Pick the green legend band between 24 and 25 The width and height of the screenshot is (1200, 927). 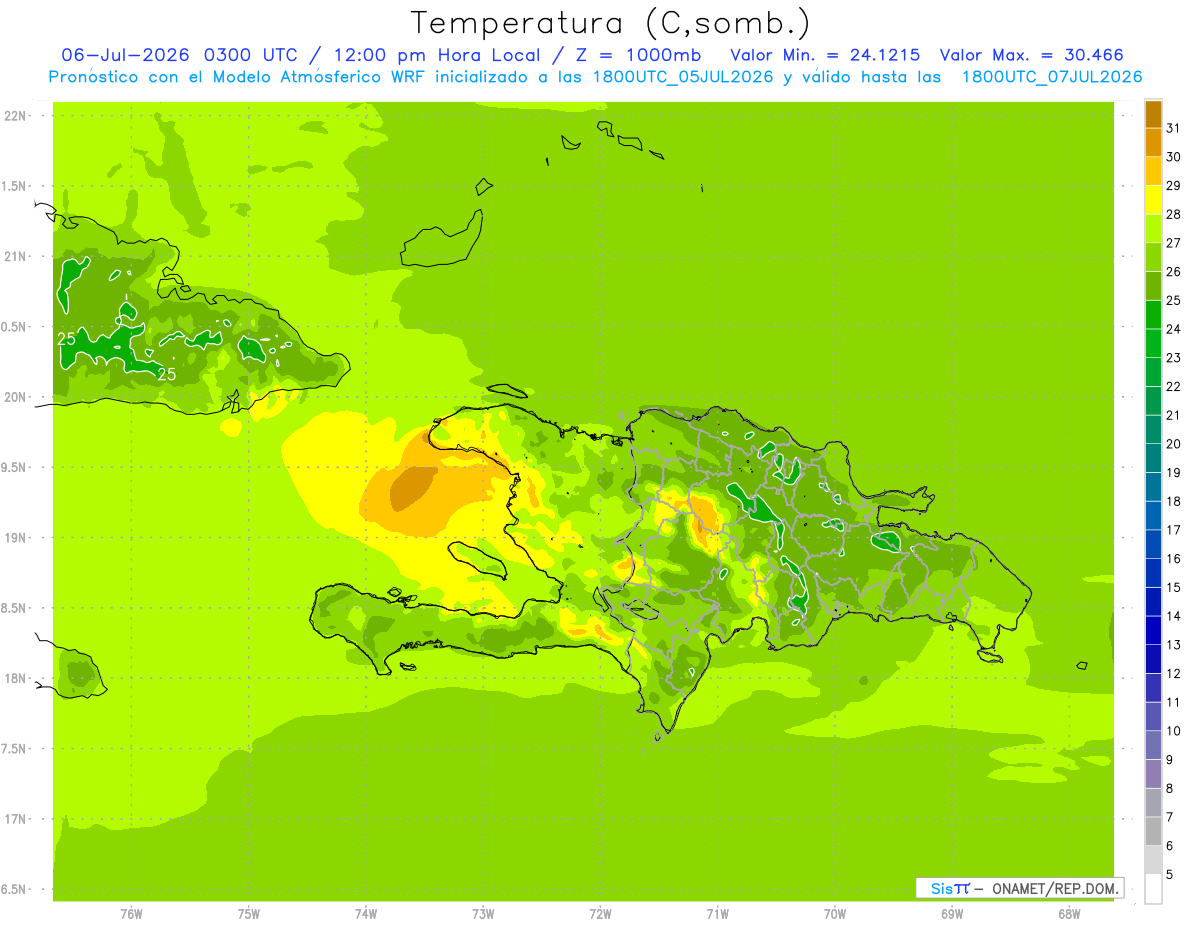[1153, 315]
